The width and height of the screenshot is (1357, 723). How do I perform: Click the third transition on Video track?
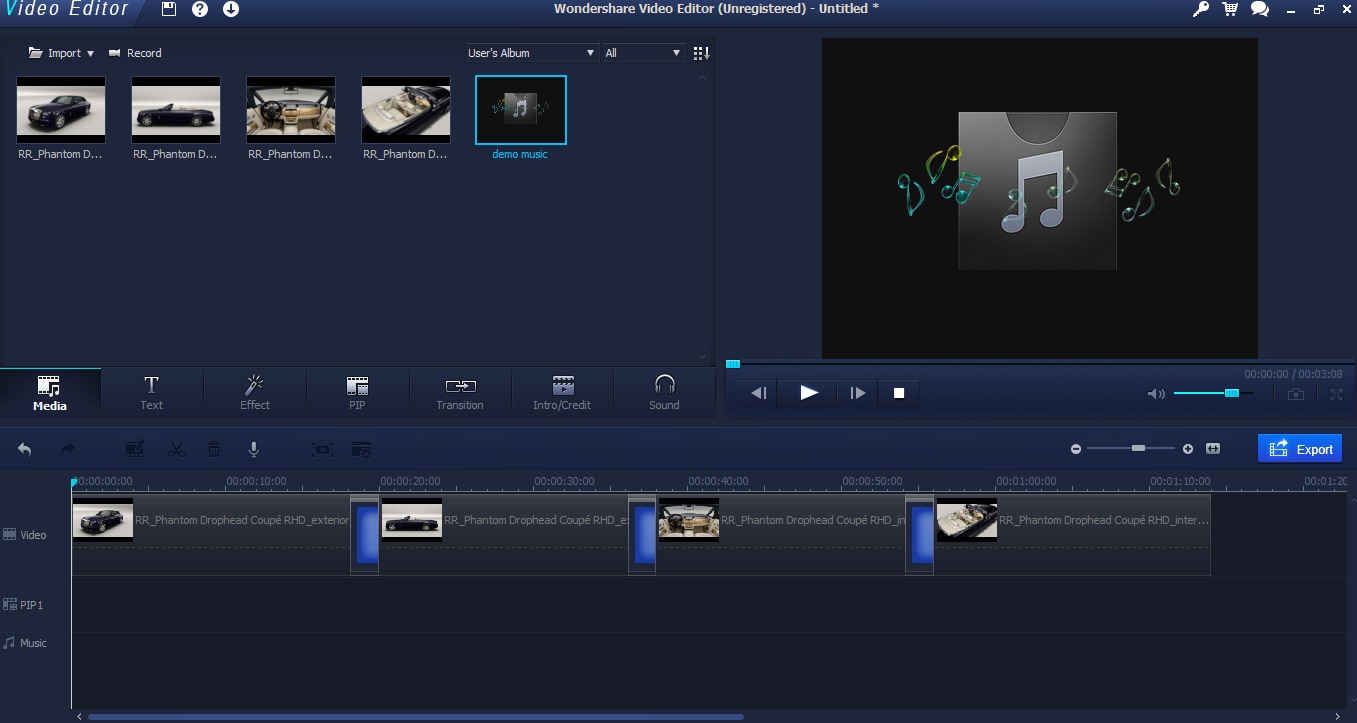pyautogui.click(x=920, y=534)
